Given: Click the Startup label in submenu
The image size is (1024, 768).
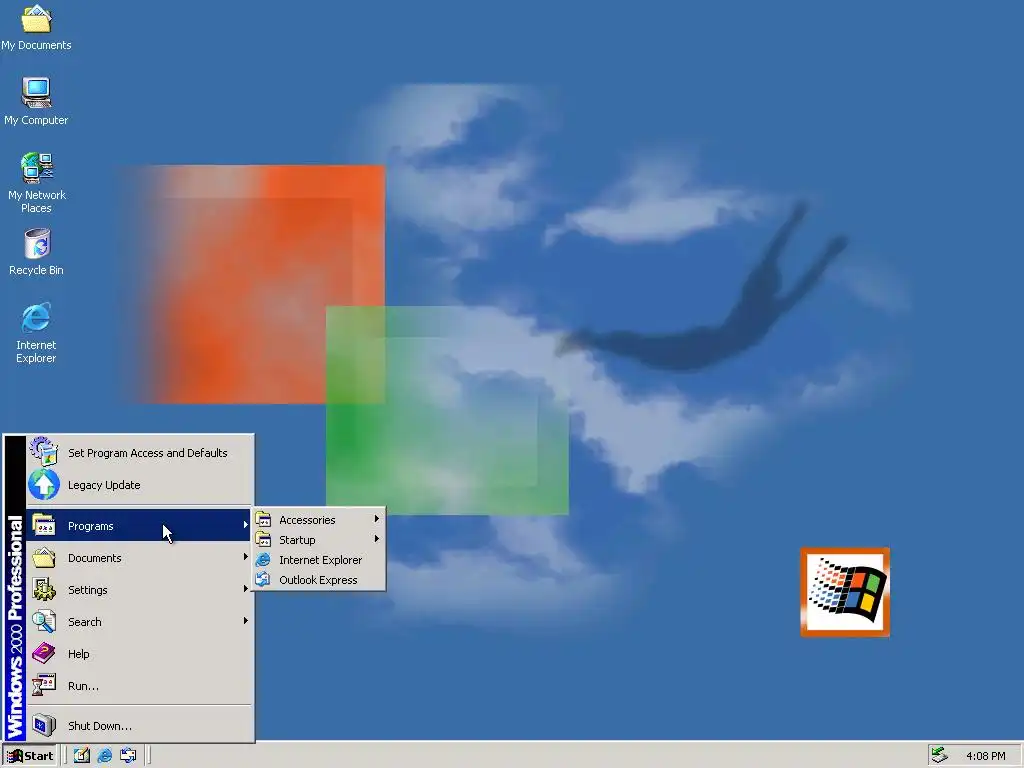Looking at the screenshot, I should 297,540.
